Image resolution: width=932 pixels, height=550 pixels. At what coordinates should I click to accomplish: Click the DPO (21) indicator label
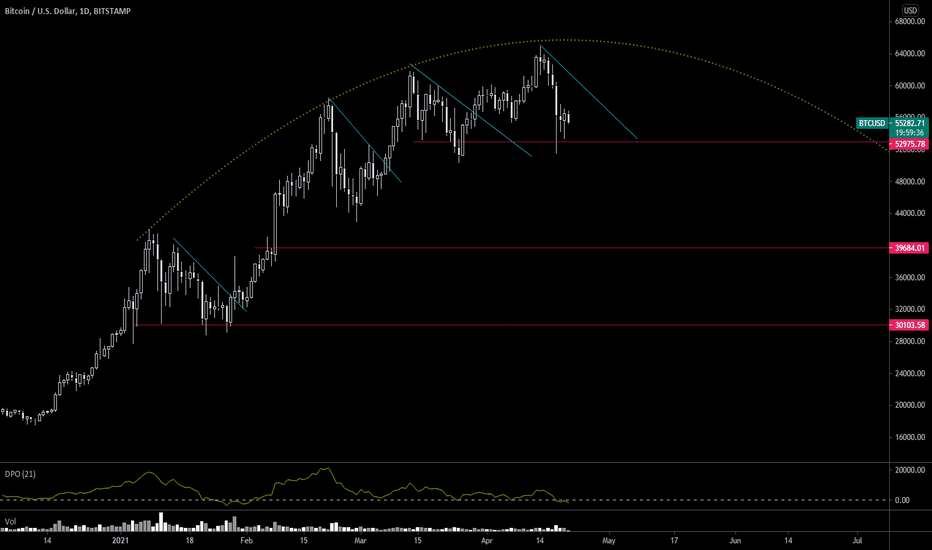pyautogui.click(x=20, y=474)
